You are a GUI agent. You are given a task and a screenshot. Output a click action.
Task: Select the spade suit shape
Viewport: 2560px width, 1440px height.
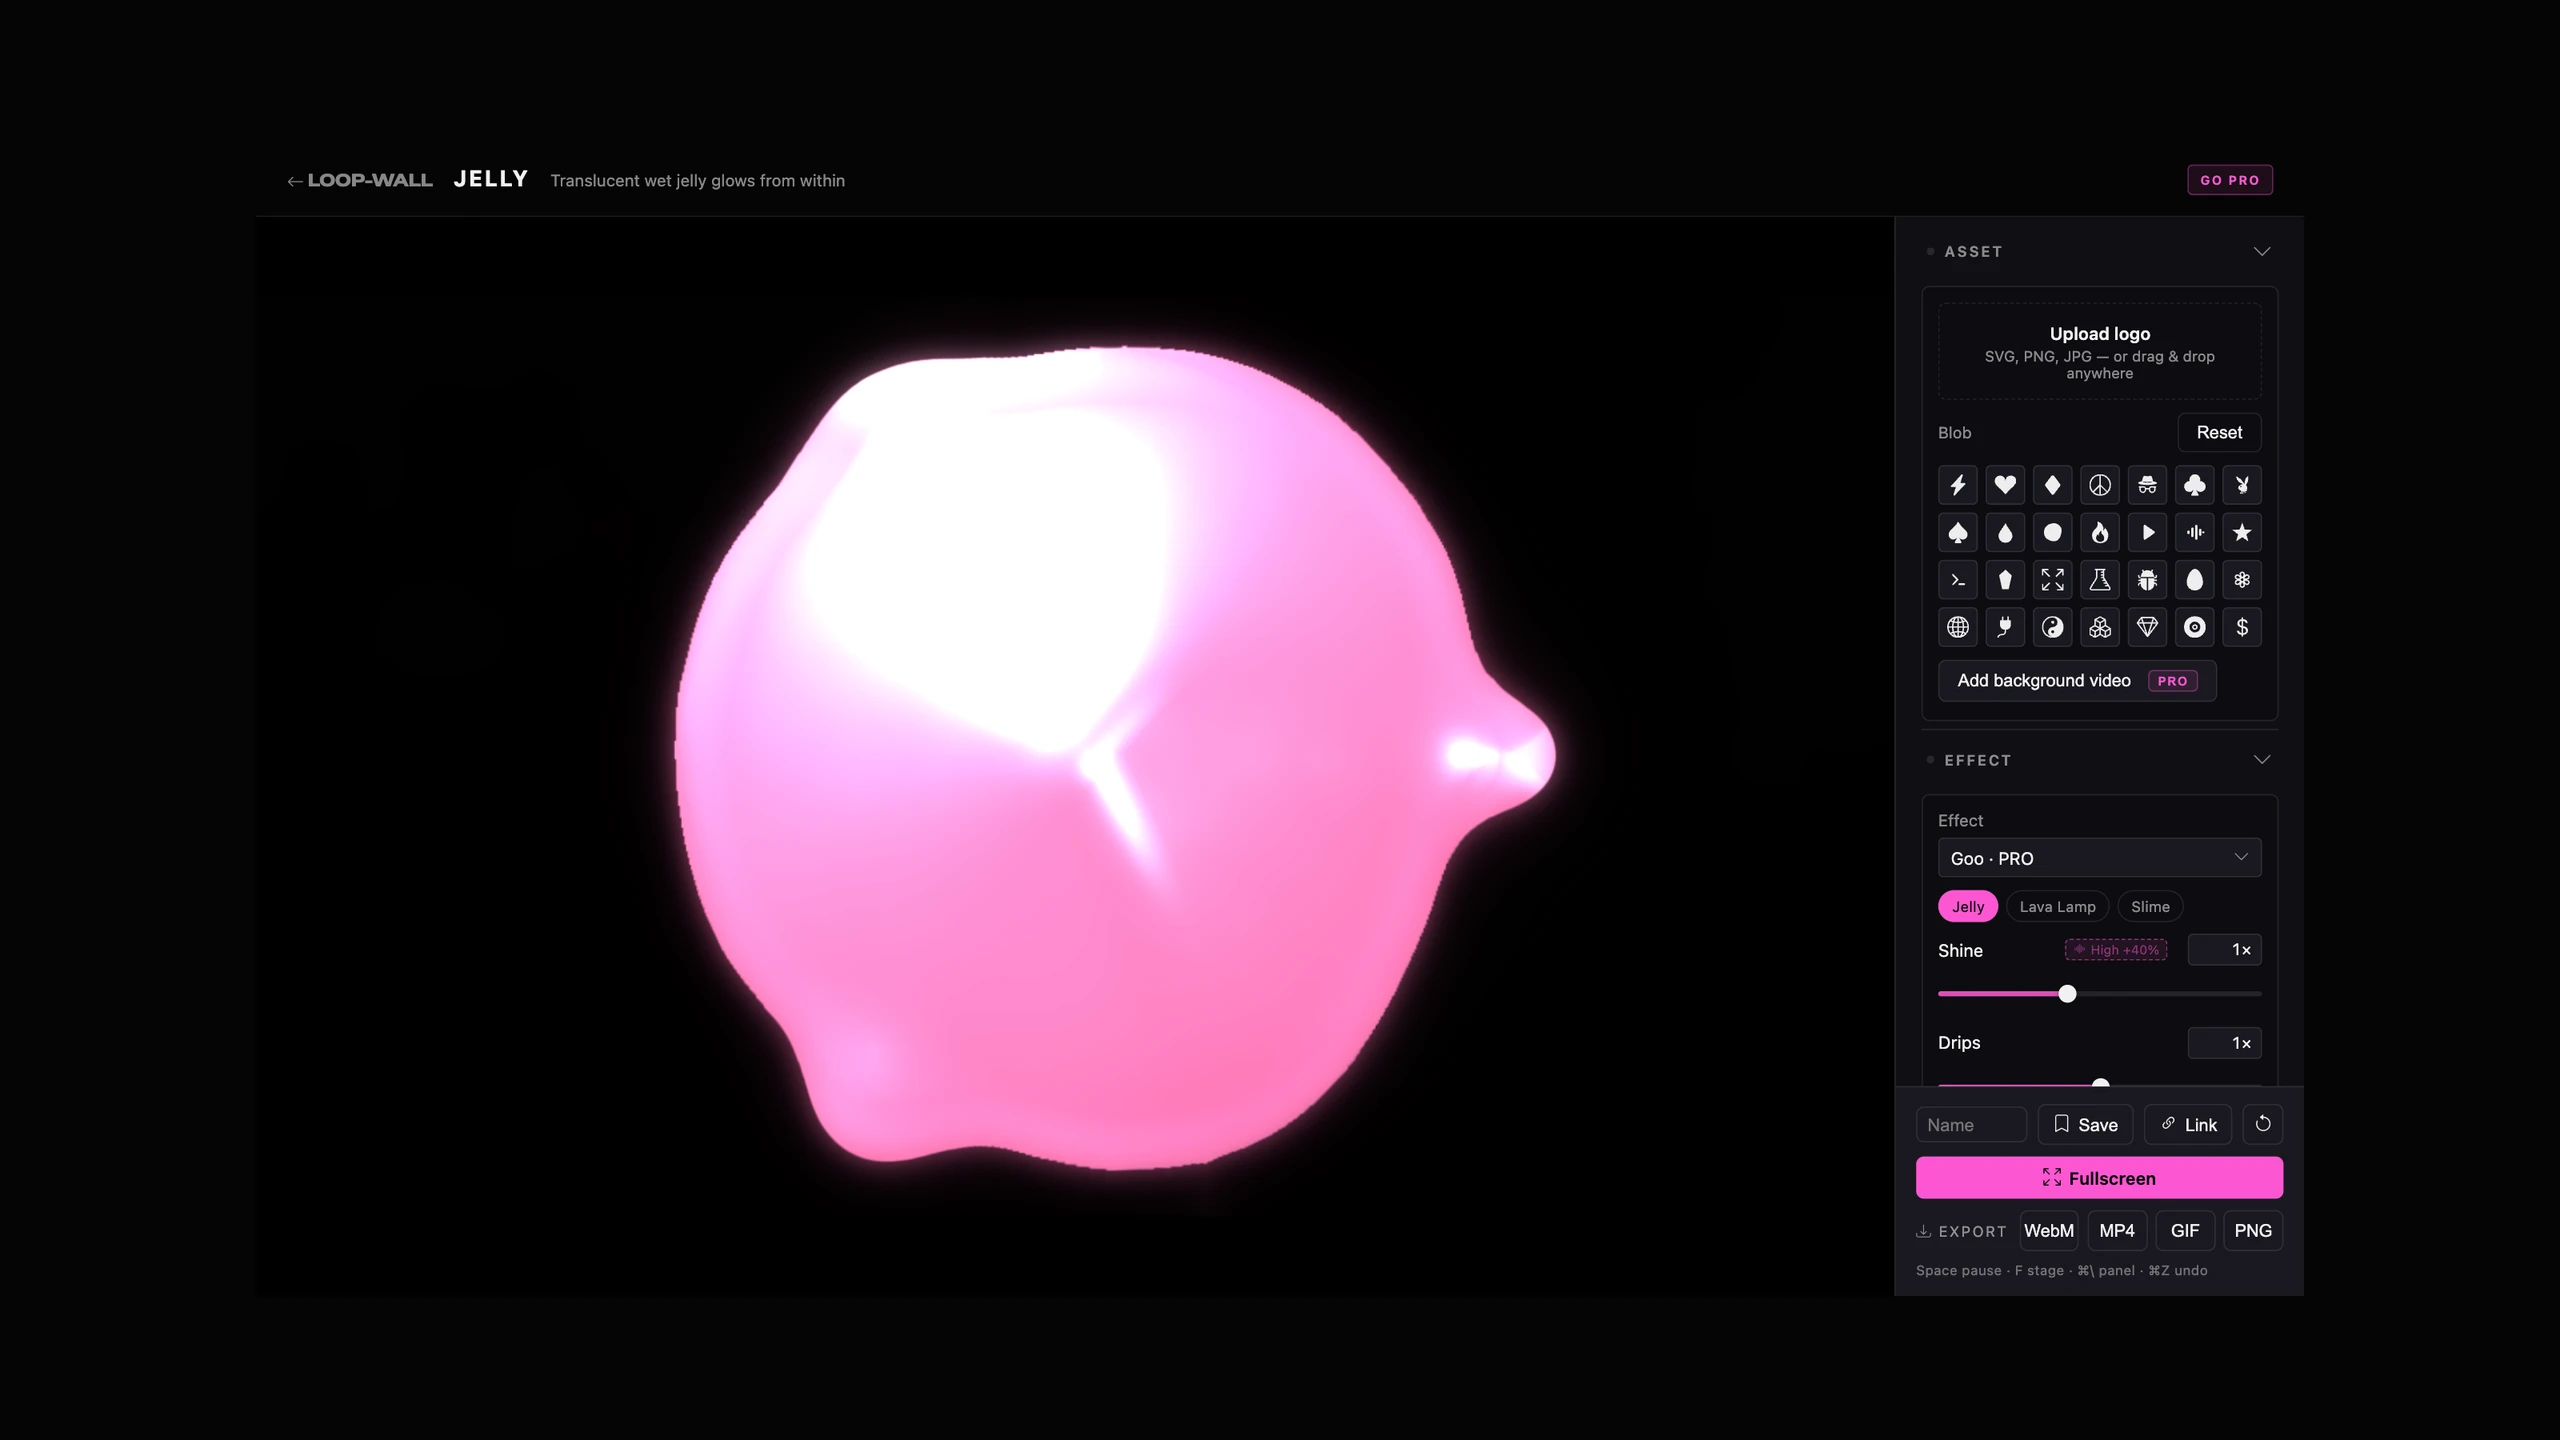click(x=1957, y=533)
